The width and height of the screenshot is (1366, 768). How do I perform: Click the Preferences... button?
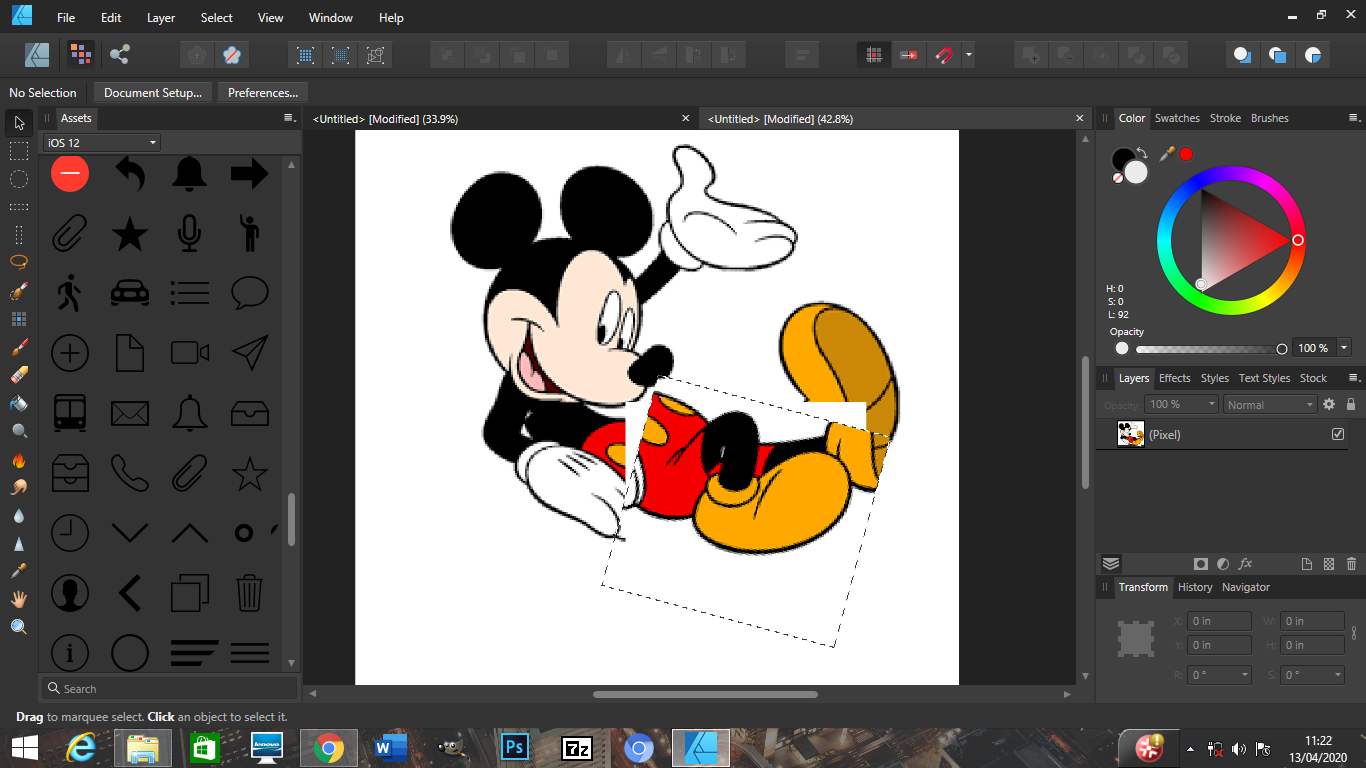(263, 92)
